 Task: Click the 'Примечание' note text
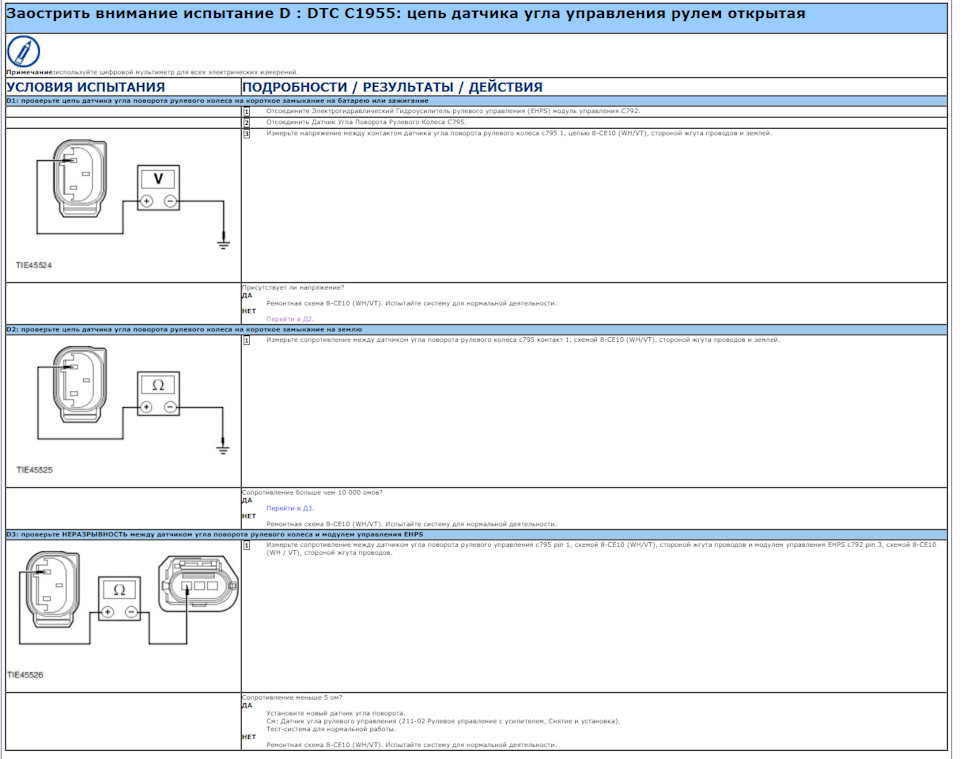(x=152, y=72)
